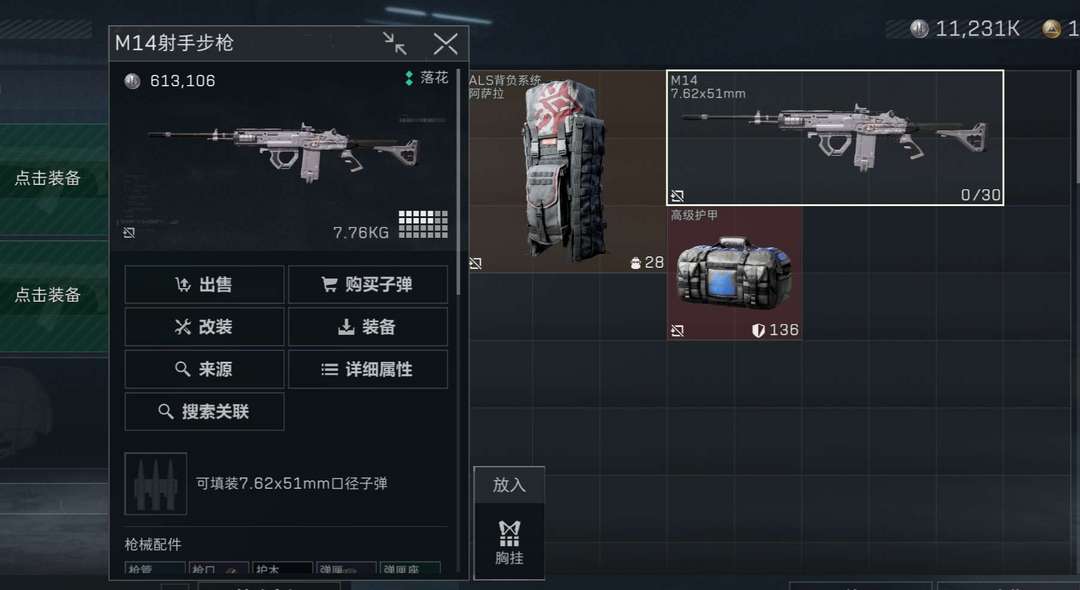1080x590 pixels.
Task: Show 详细属性 detailed attributes list
Action: [x=368, y=370]
